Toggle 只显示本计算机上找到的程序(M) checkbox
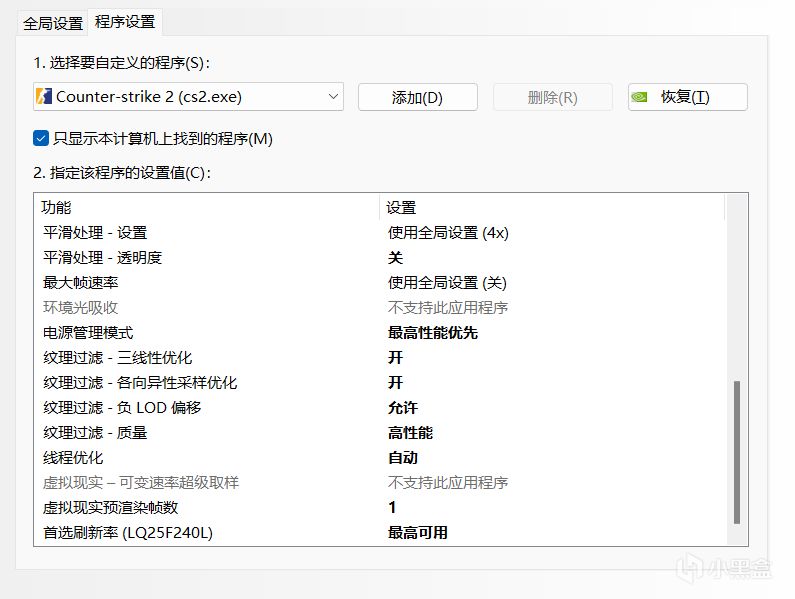Viewport: 795px width, 599px height. point(41,138)
